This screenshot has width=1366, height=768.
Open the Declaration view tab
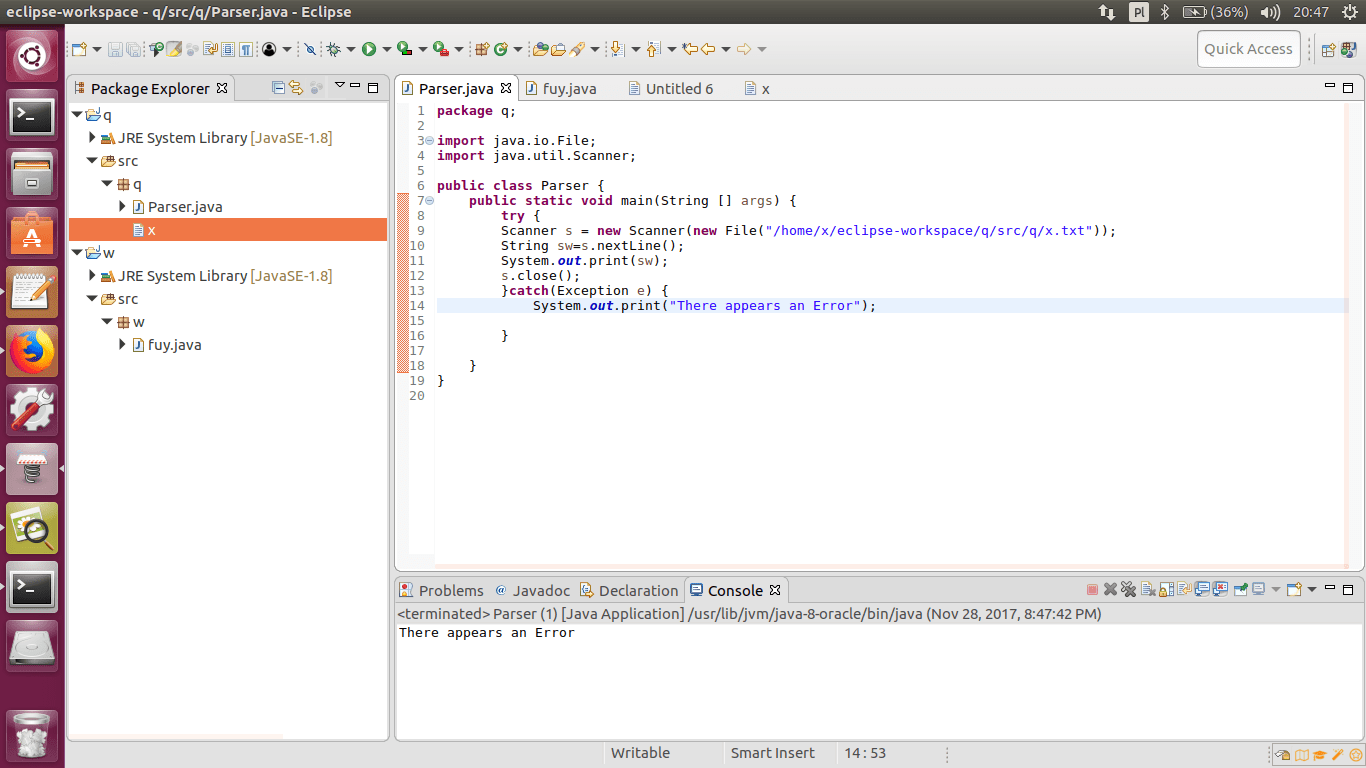629,590
